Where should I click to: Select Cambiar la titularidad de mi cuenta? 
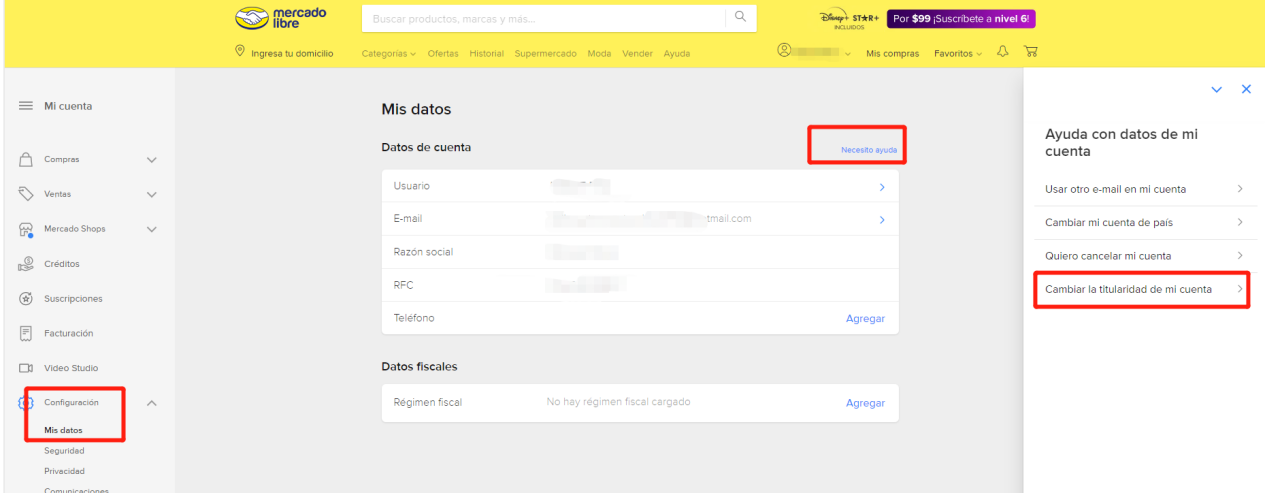(1131, 289)
